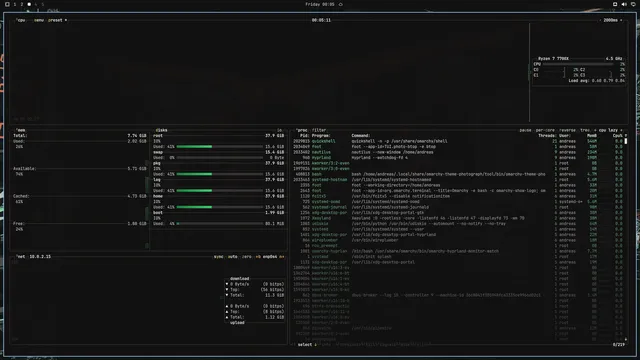Toggle io mode in disks panel
640x360 pixels.
[280, 130]
